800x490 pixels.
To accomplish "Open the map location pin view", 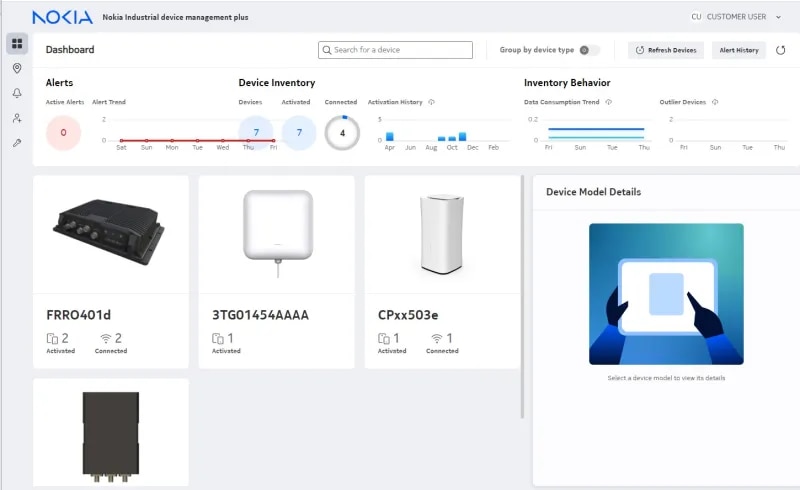I will coord(17,69).
